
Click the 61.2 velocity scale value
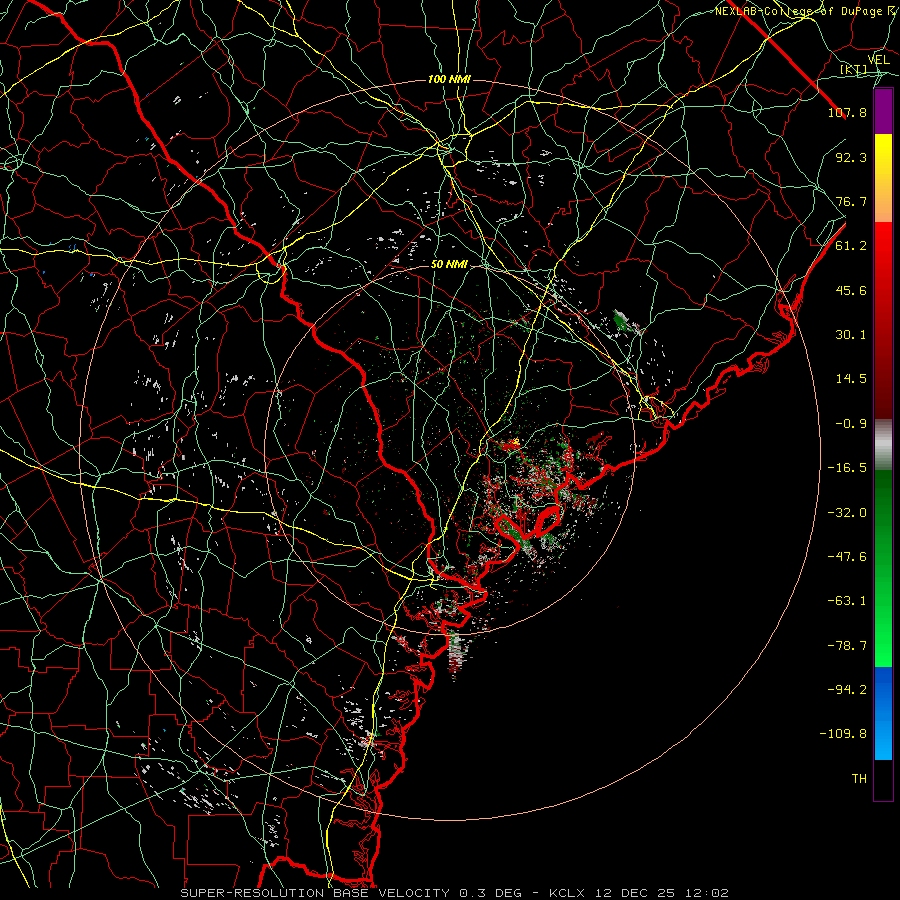click(851, 246)
